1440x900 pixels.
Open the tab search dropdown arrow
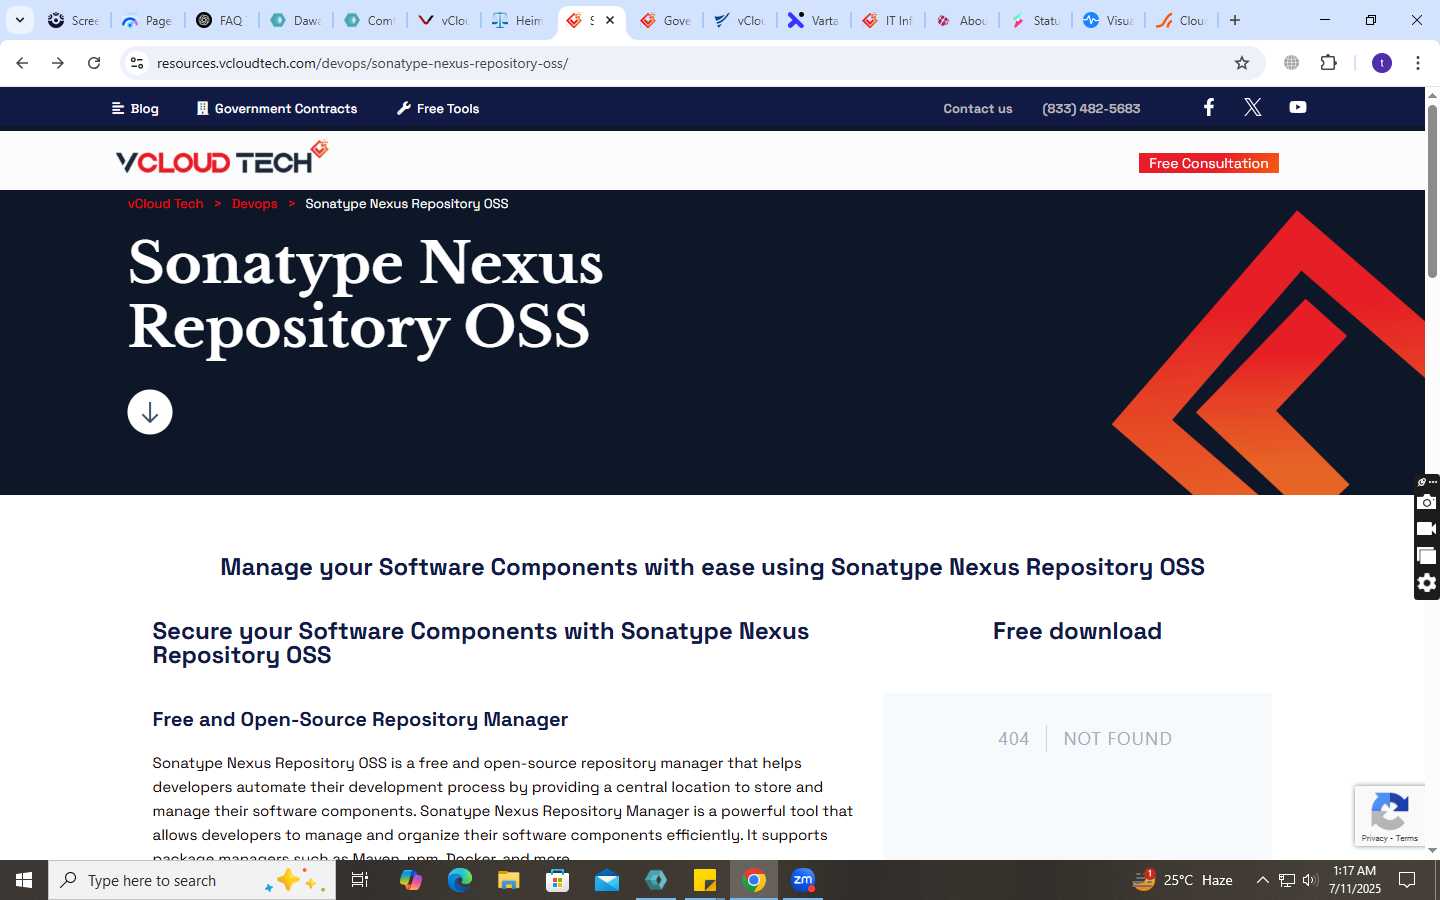tap(19, 20)
